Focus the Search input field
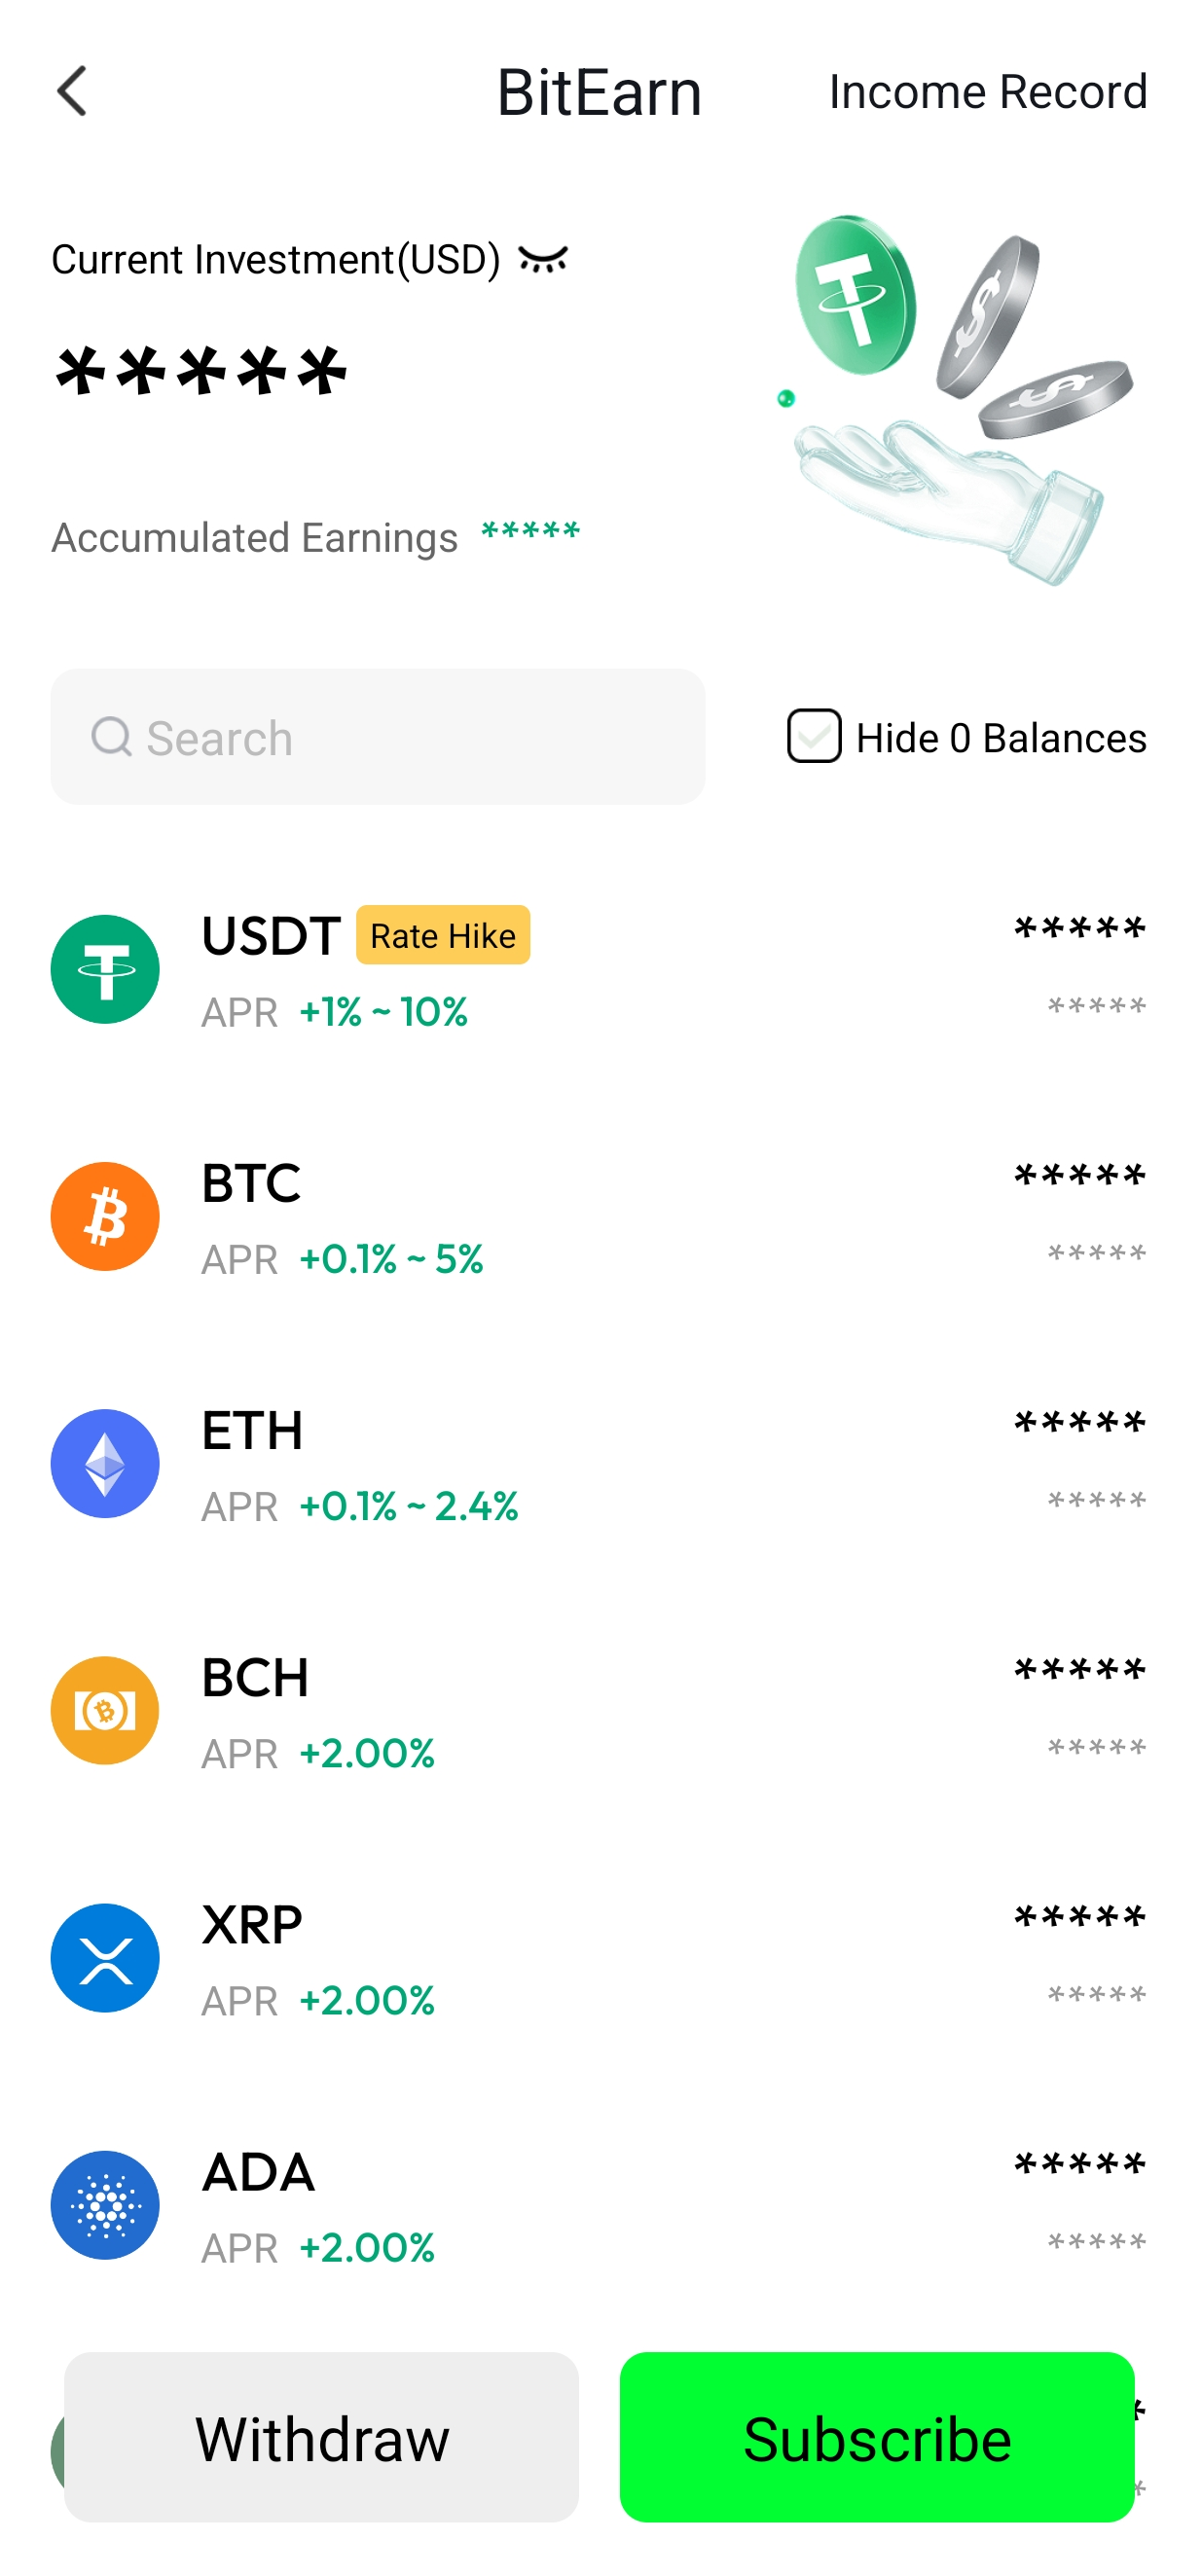The height and width of the screenshot is (2576, 1202). click(x=400, y=737)
